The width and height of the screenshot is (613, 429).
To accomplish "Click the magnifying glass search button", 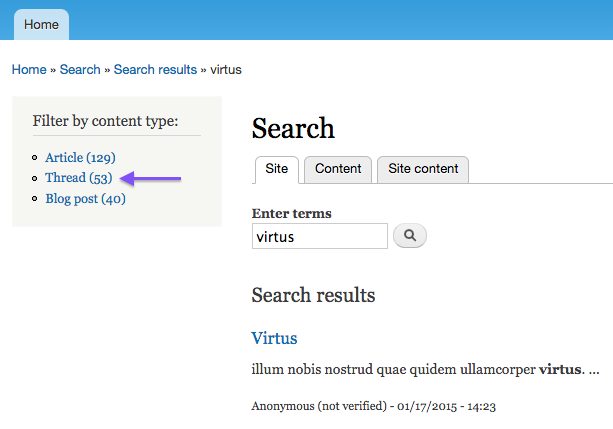I will 410,235.
